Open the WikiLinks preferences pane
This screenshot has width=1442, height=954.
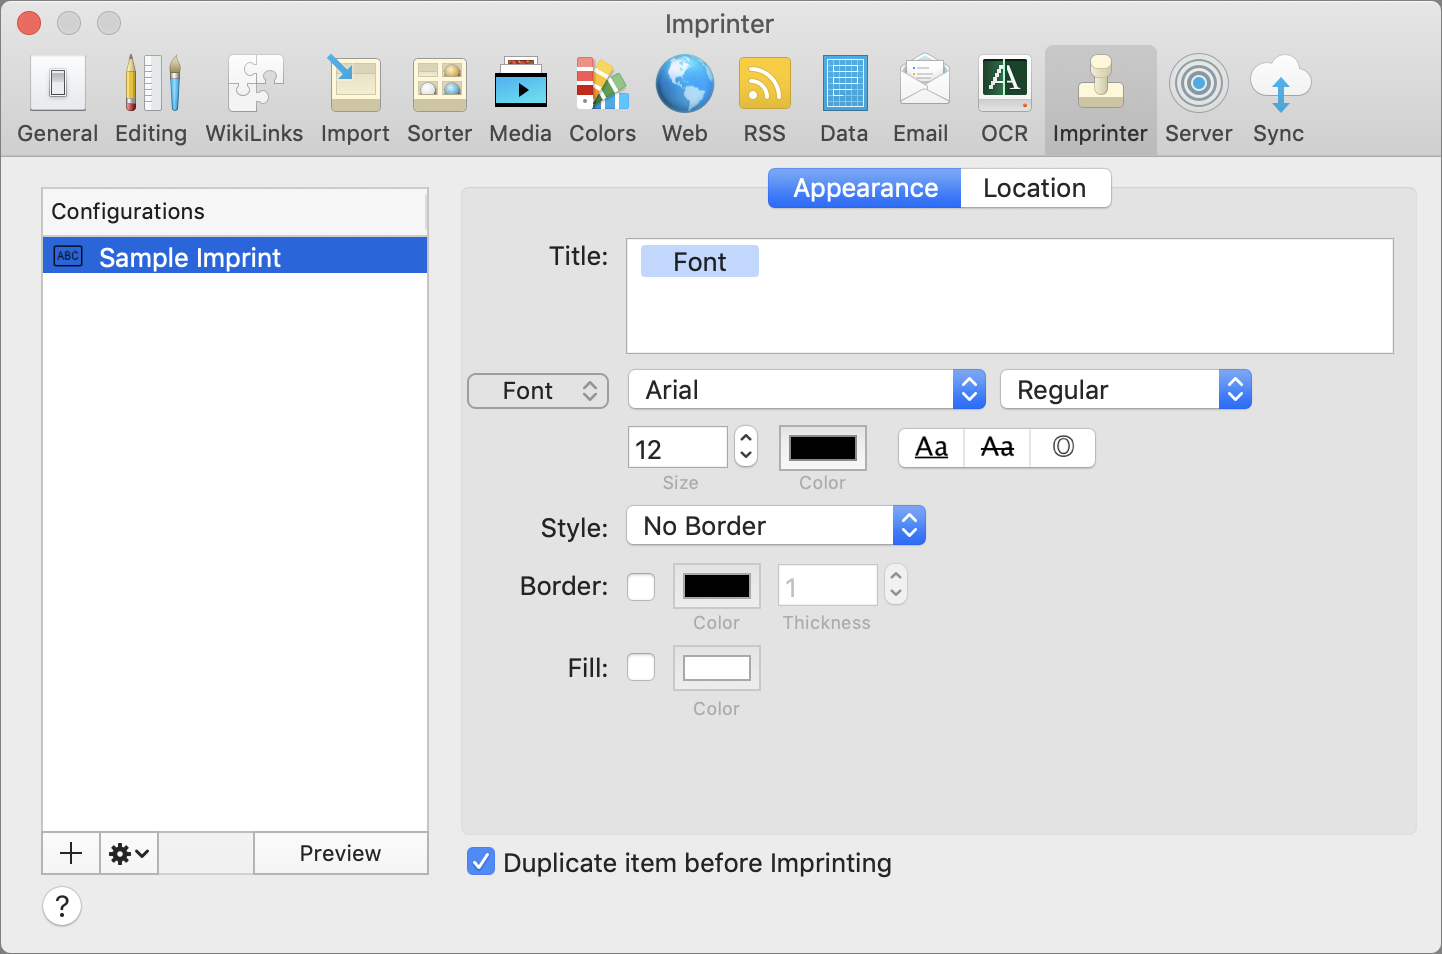(254, 100)
